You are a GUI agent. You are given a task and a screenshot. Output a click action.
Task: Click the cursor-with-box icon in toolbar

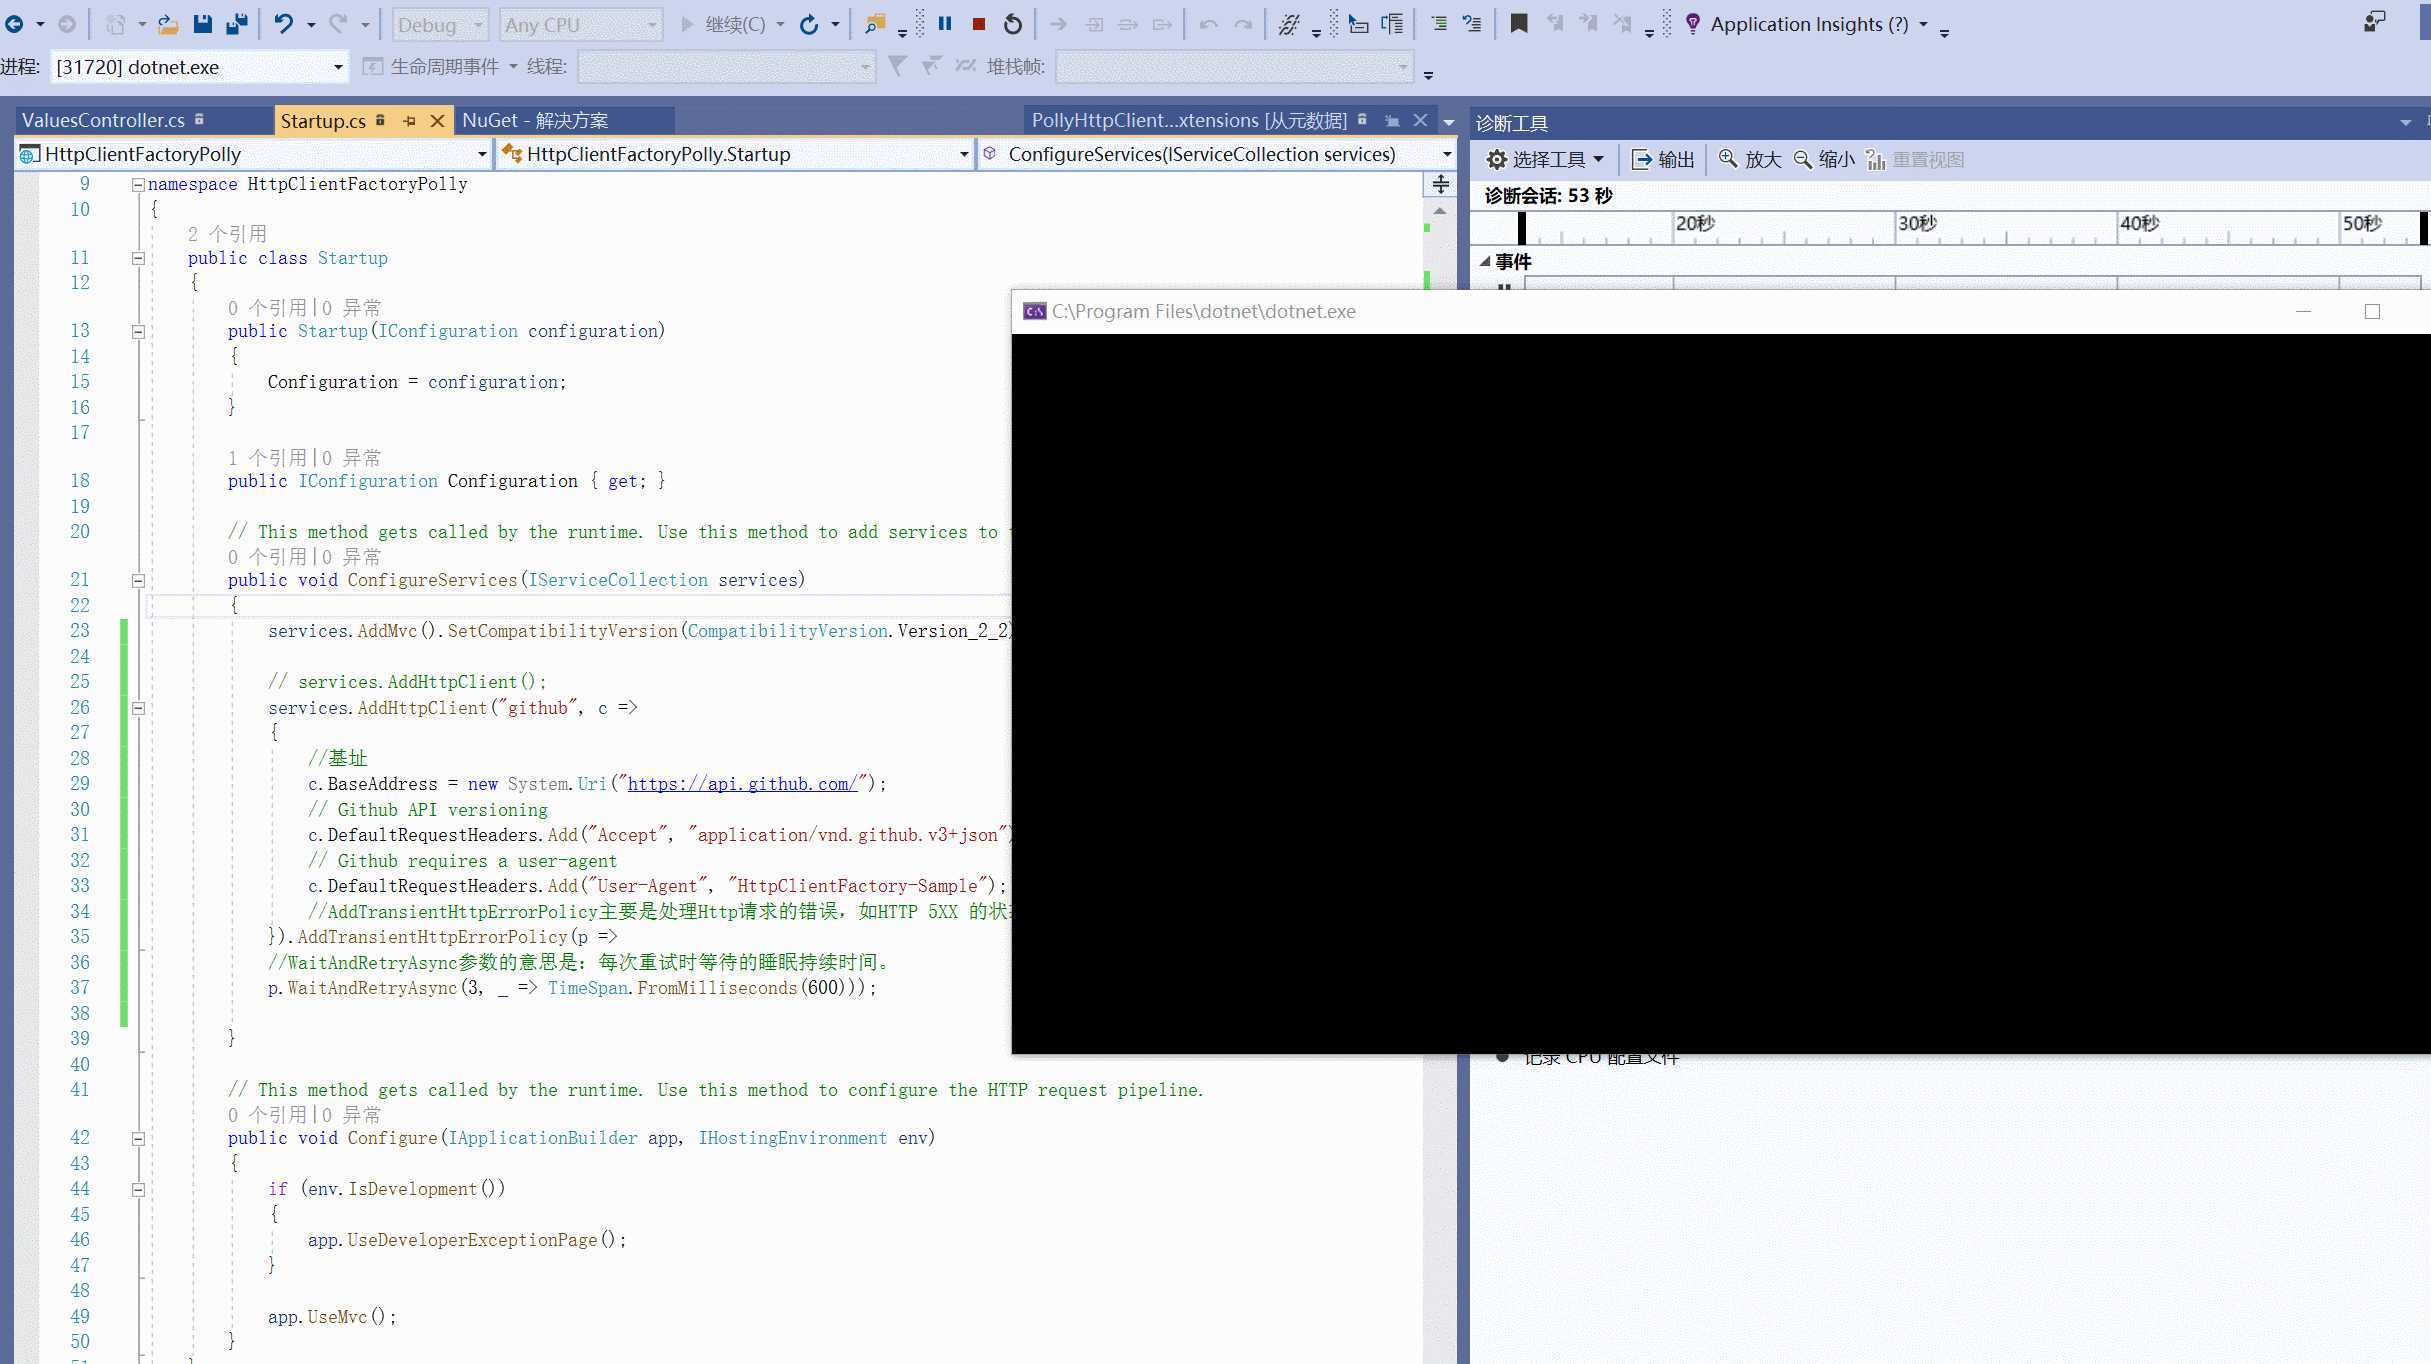[1358, 24]
